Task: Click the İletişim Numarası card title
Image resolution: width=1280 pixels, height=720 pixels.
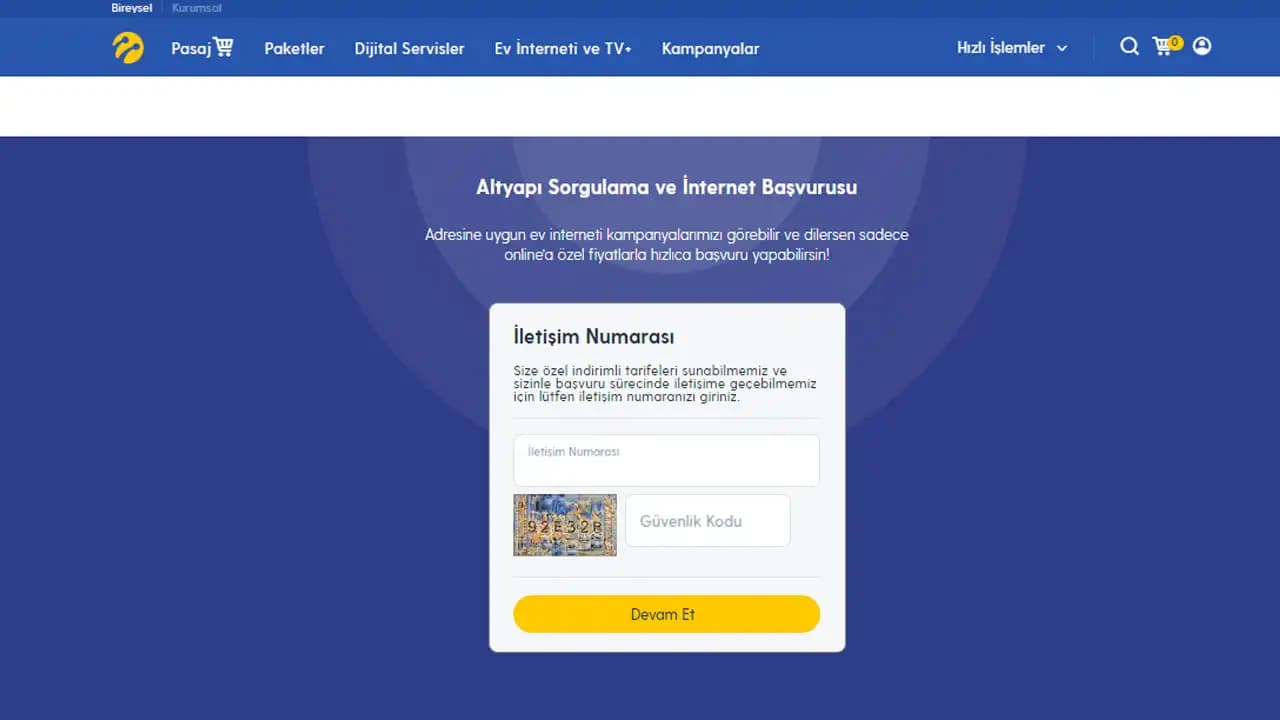Action: 593,336
